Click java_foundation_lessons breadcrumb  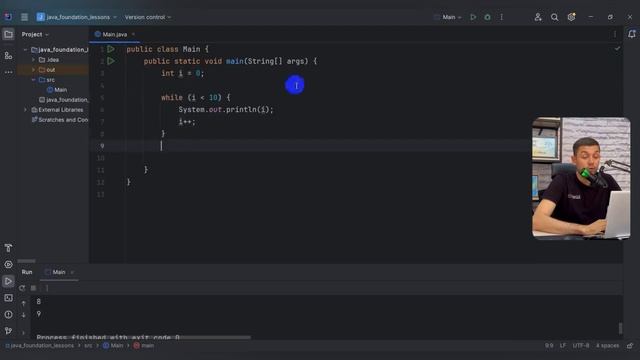[40, 346]
